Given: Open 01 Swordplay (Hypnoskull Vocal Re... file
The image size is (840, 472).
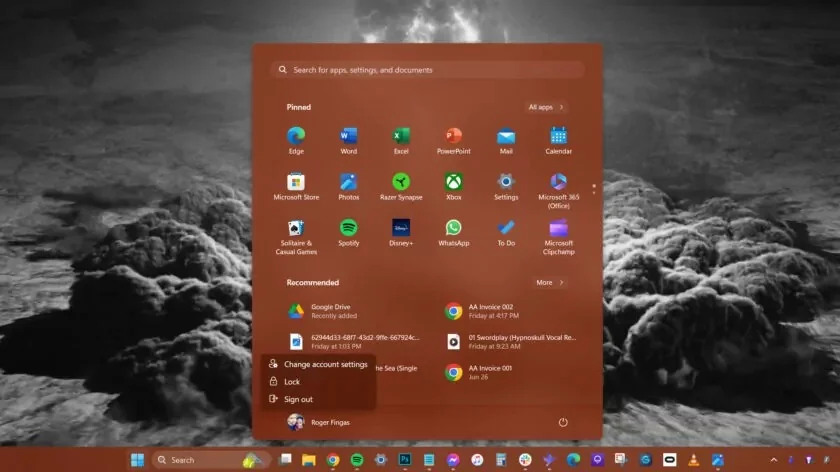Looking at the screenshot, I should 512,342.
